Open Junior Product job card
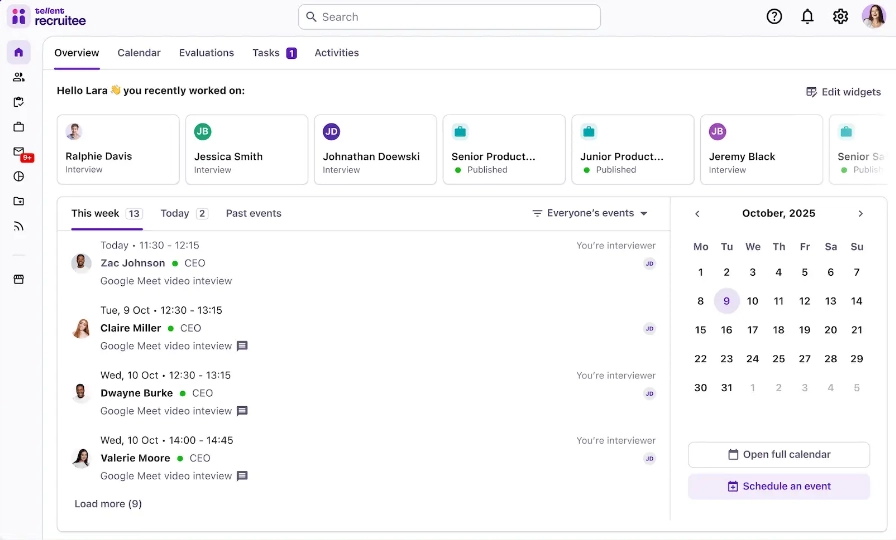 pos(633,150)
